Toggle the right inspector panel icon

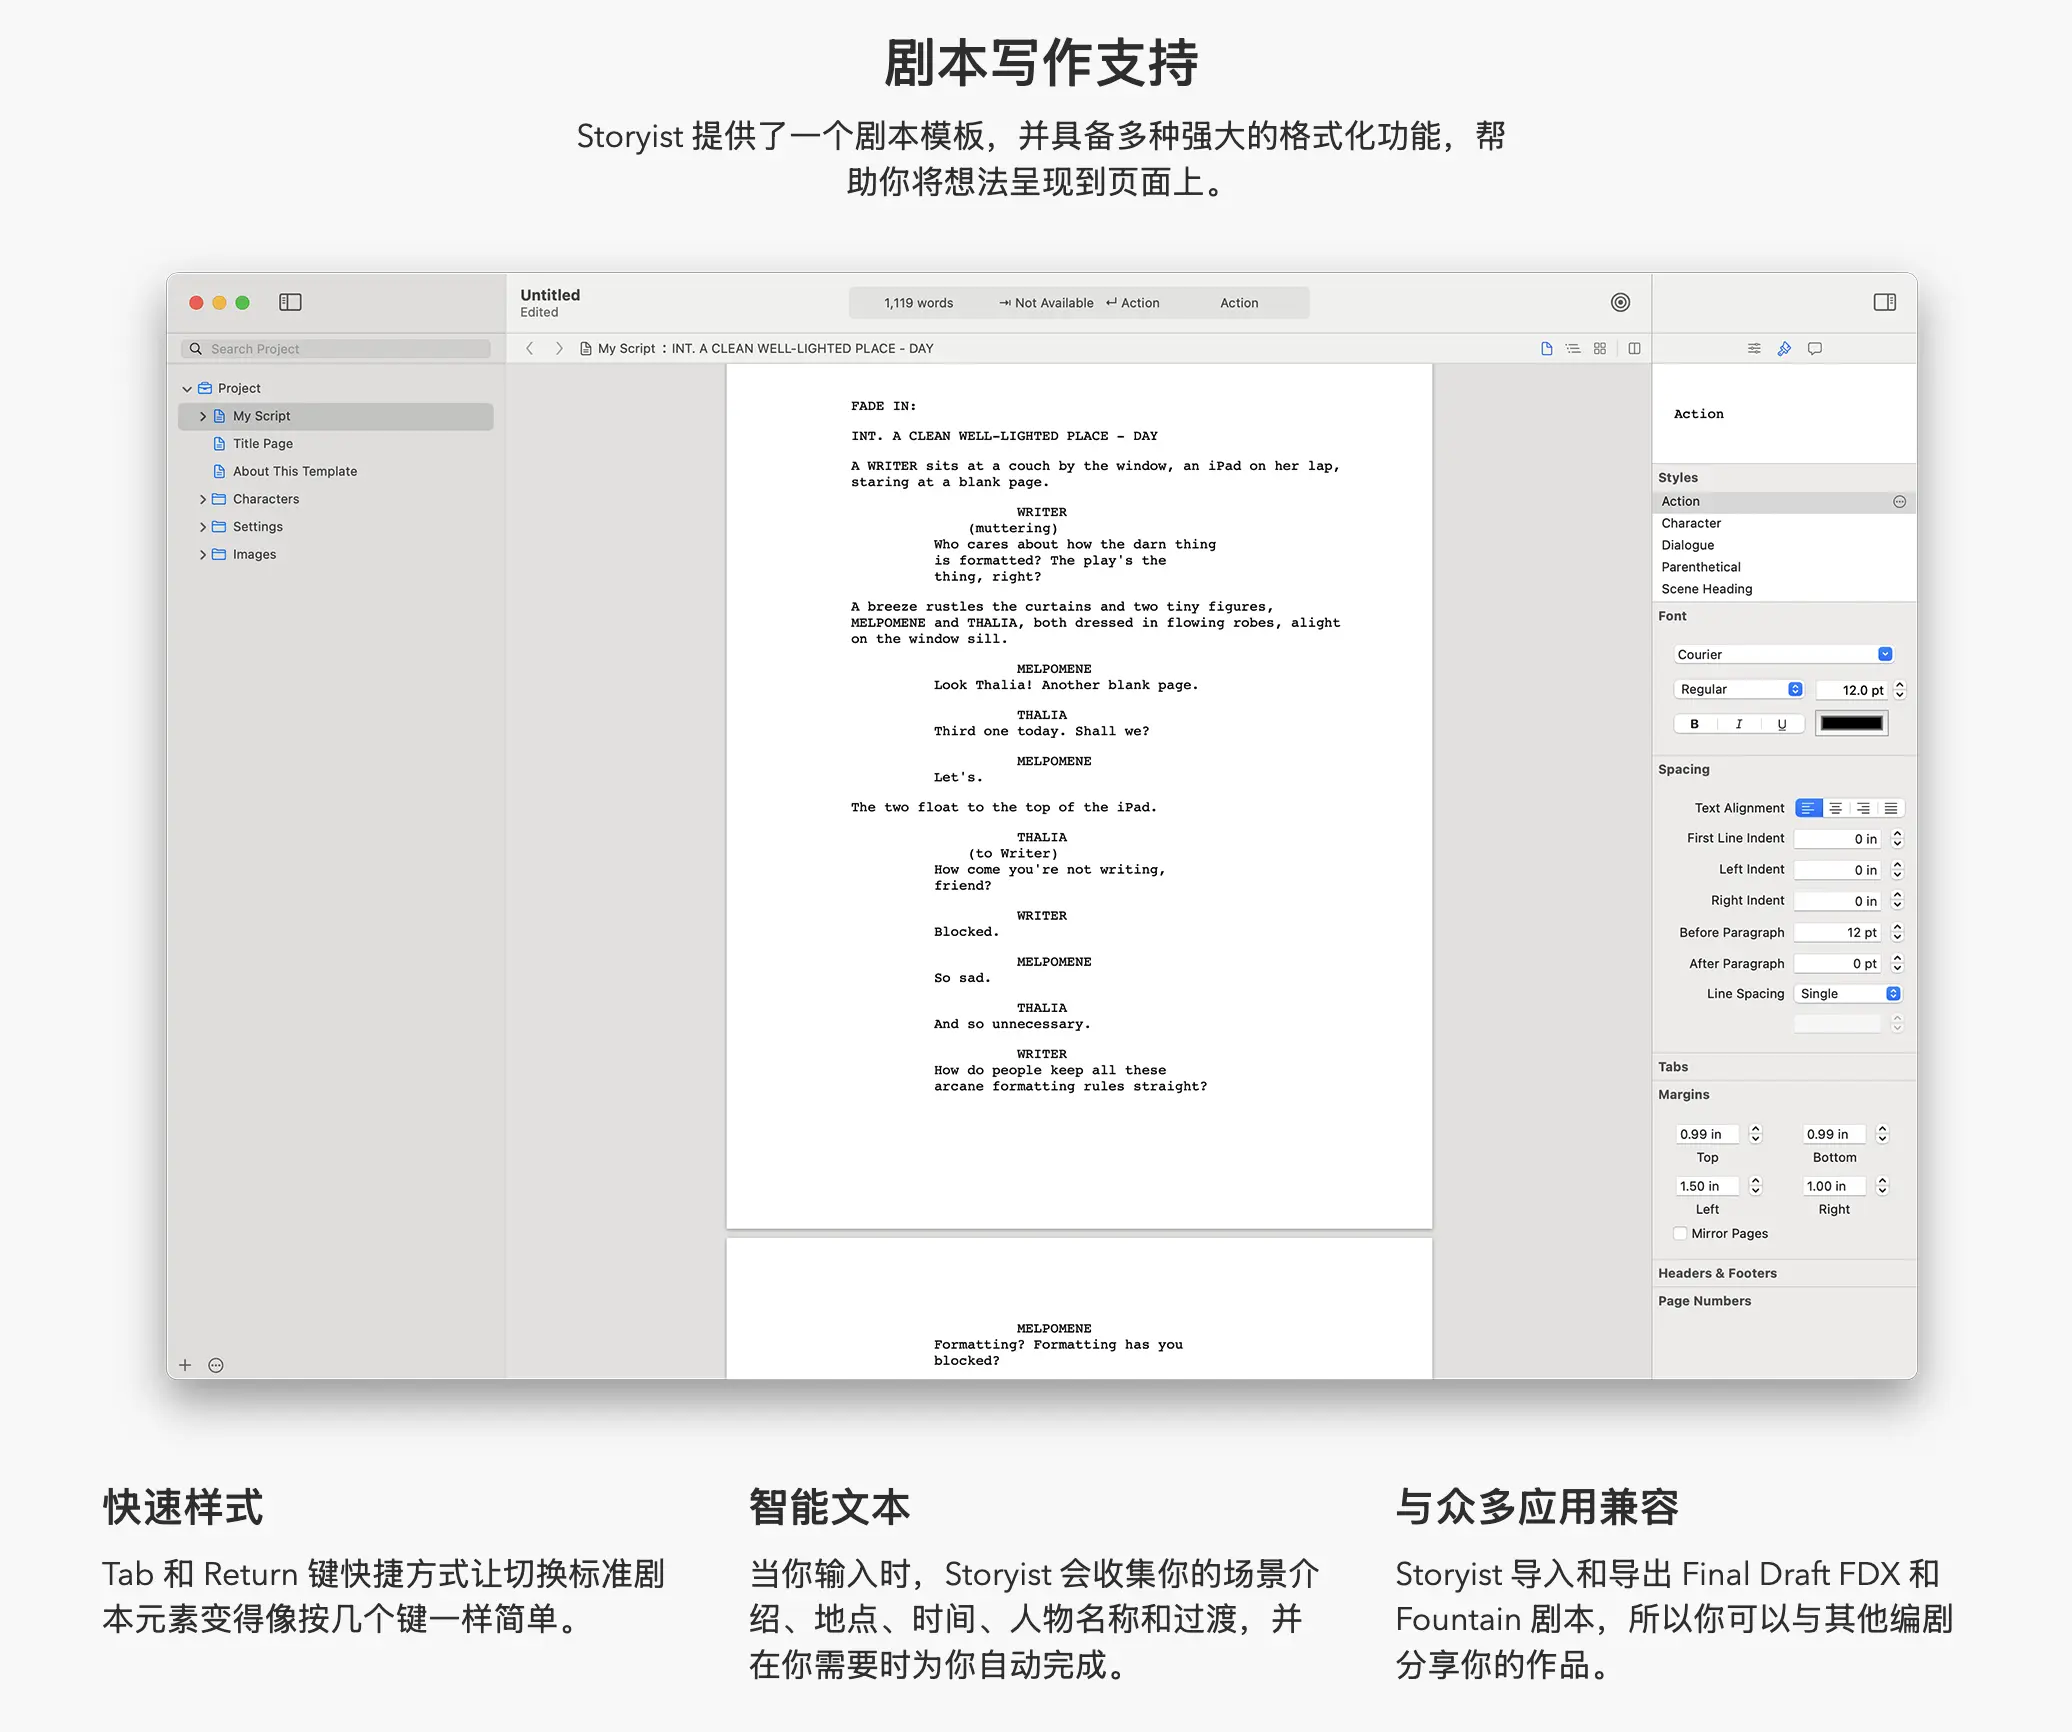coord(1884,302)
